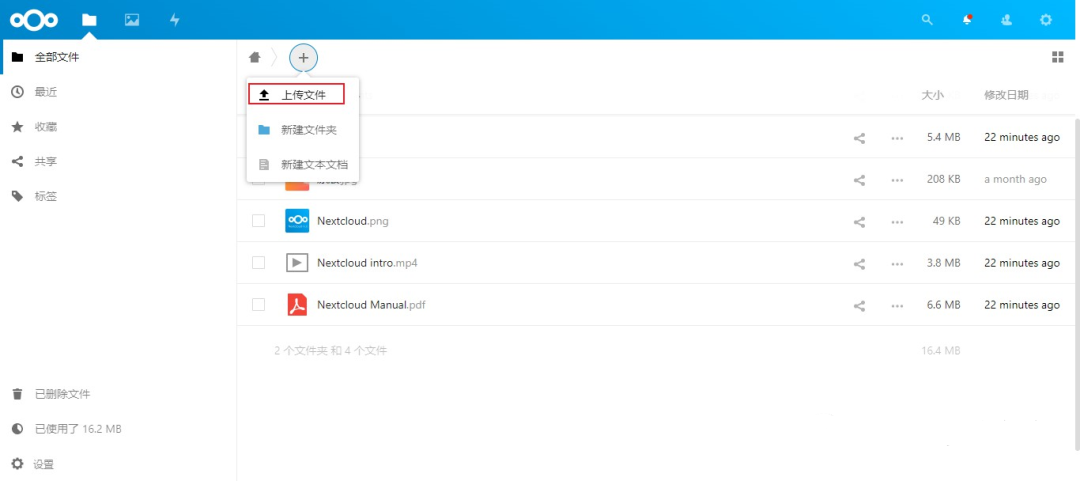Click the 16.4 MB total size
This screenshot has width=1080, height=481.
point(941,351)
